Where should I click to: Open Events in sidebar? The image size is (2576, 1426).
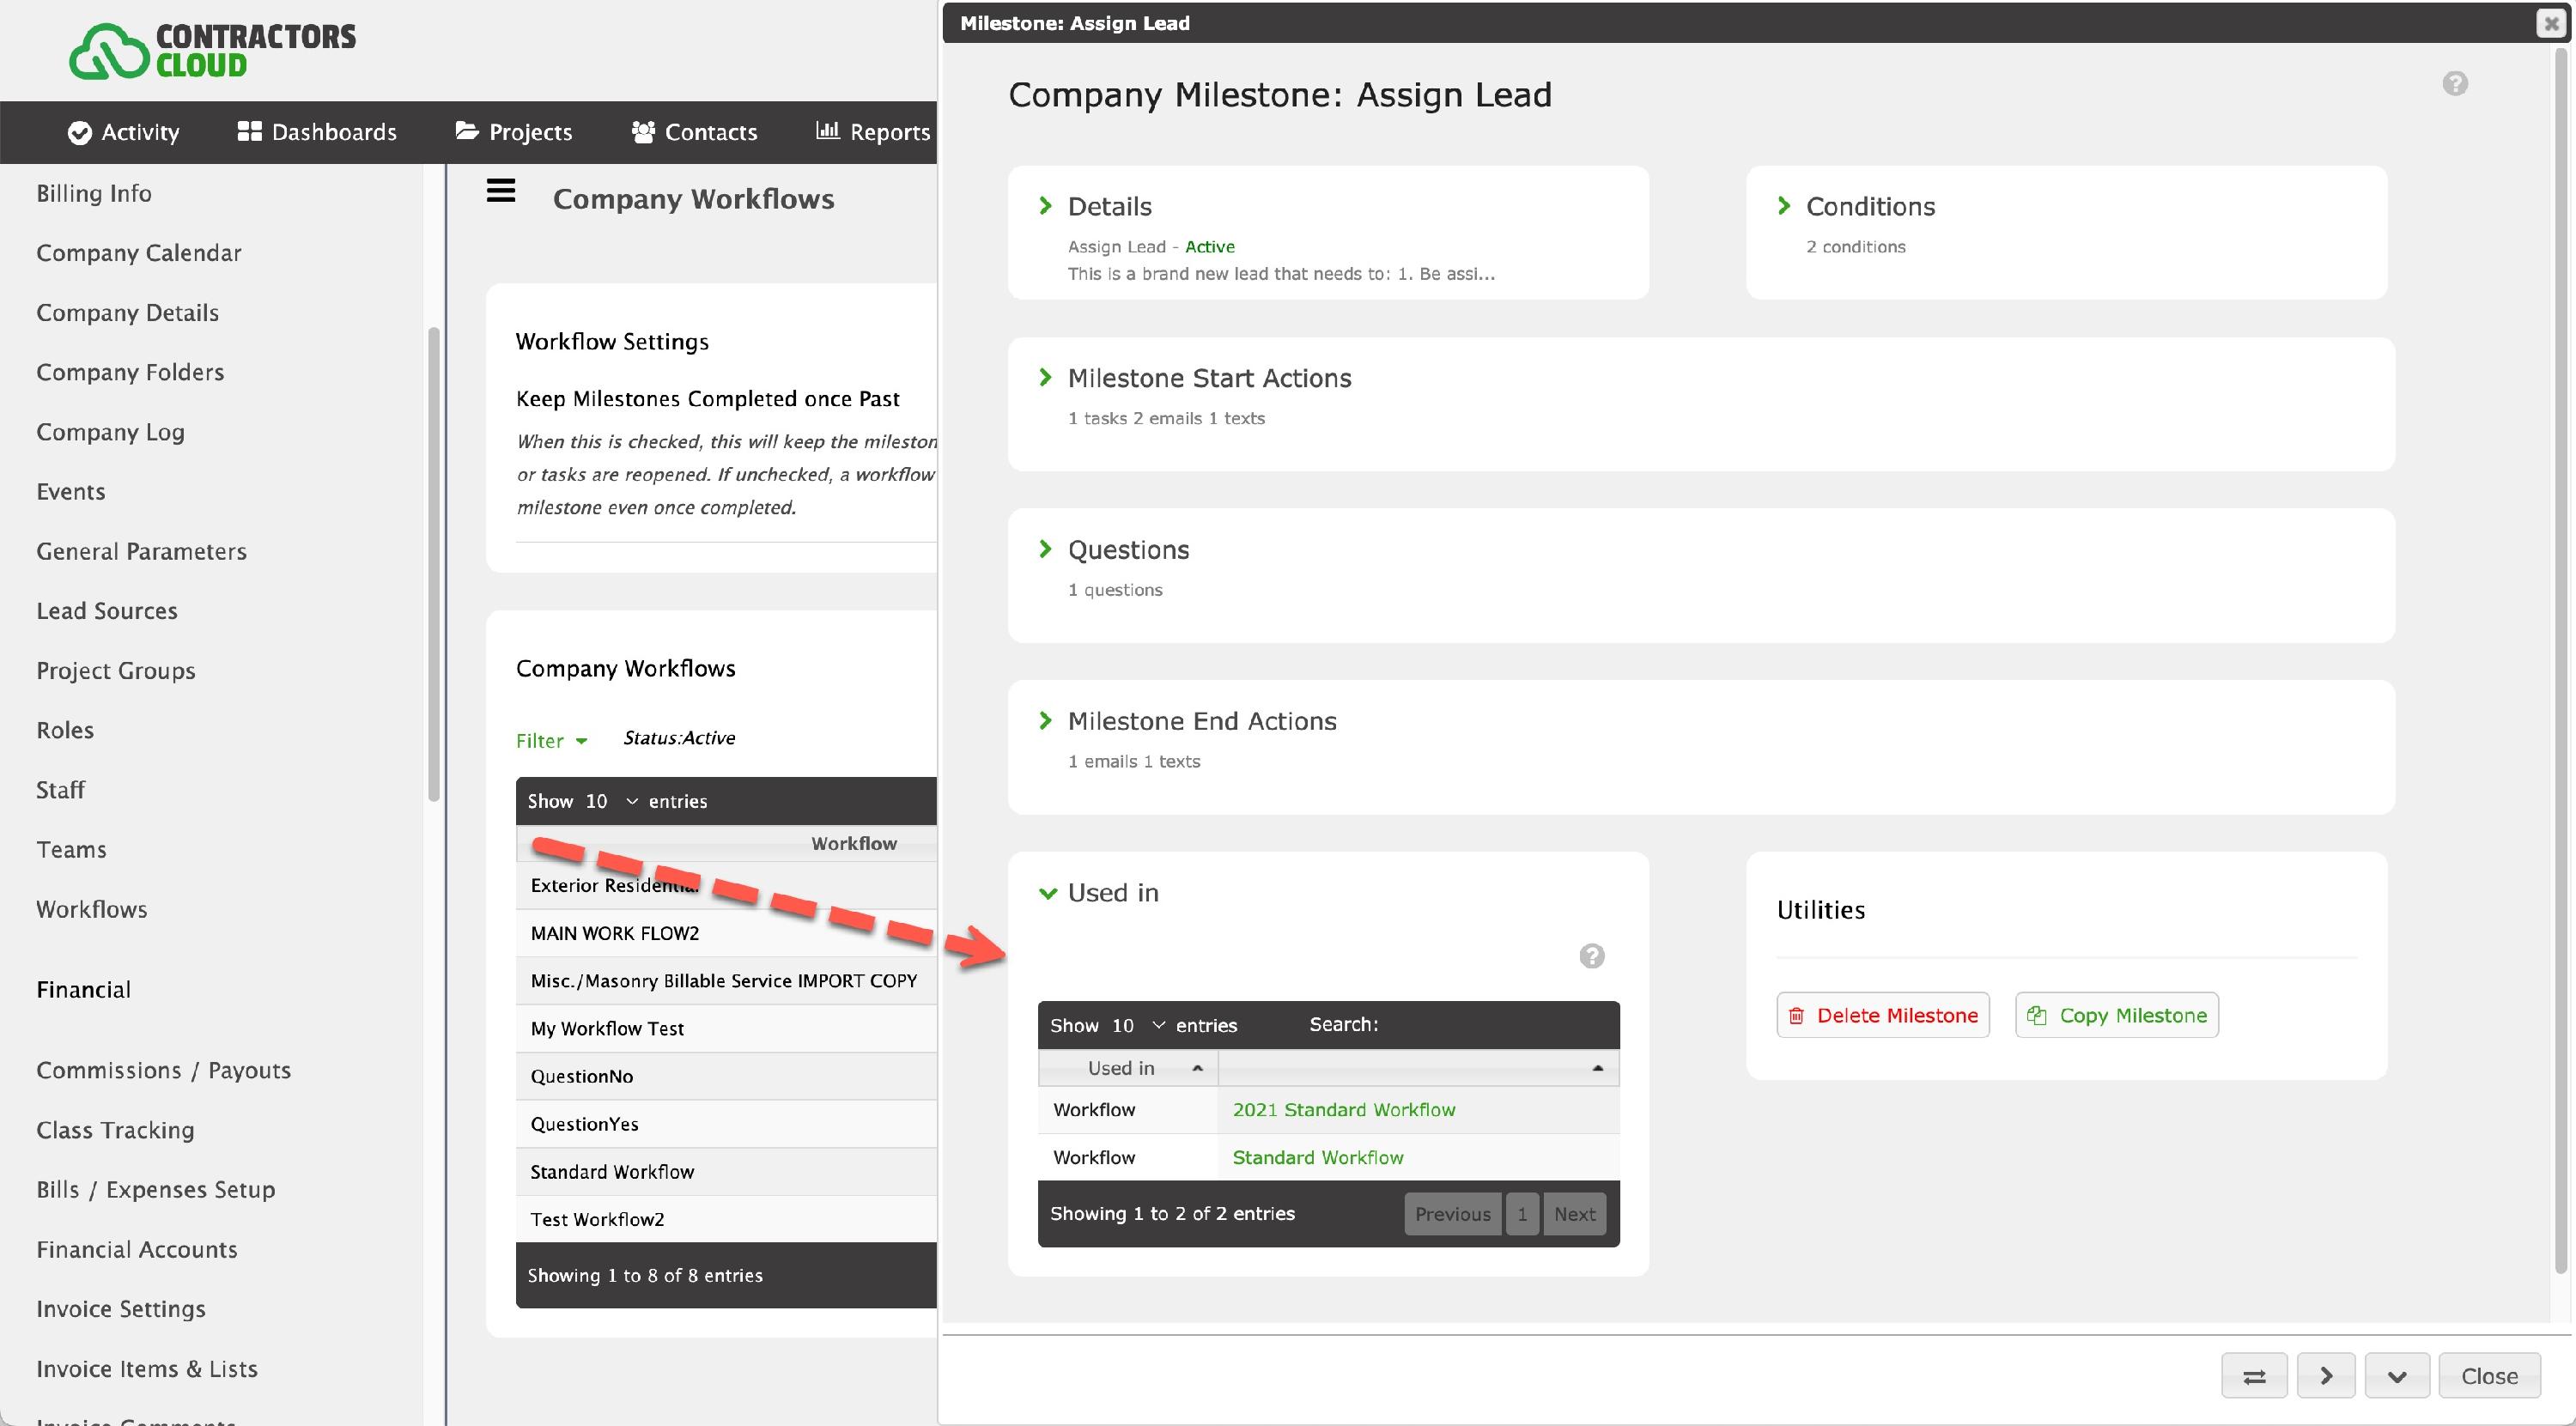pos(70,492)
